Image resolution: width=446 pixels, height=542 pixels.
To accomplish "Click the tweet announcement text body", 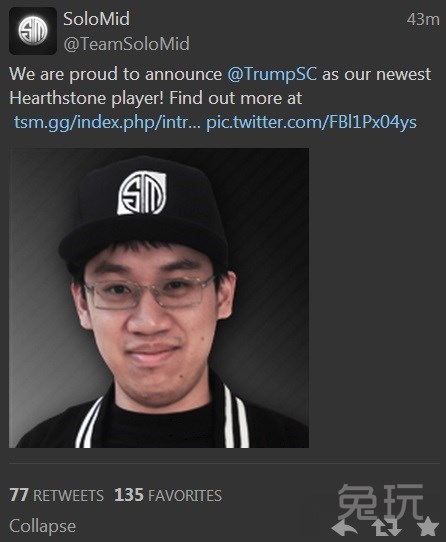I will click(220, 98).
